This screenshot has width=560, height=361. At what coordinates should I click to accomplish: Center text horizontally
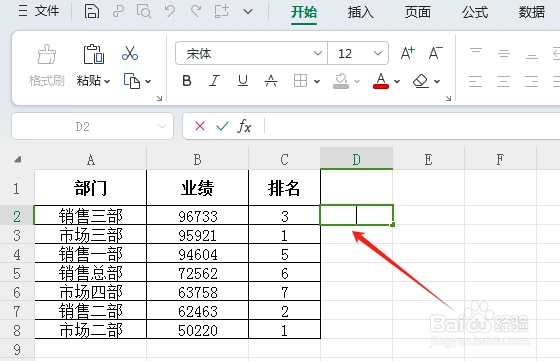coord(504,81)
